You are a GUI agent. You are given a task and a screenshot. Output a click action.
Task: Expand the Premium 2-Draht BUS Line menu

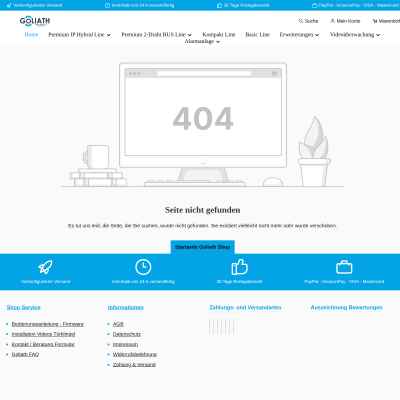[157, 35]
